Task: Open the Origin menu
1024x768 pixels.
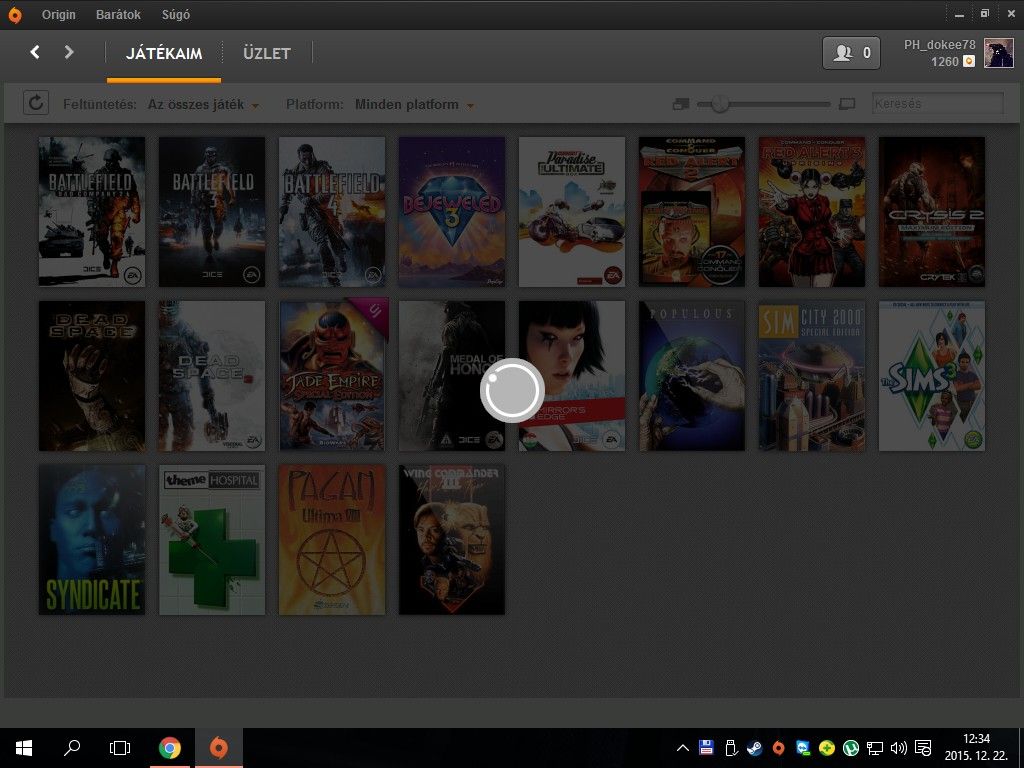Action: pyautogui.click(x=59, y=14)
